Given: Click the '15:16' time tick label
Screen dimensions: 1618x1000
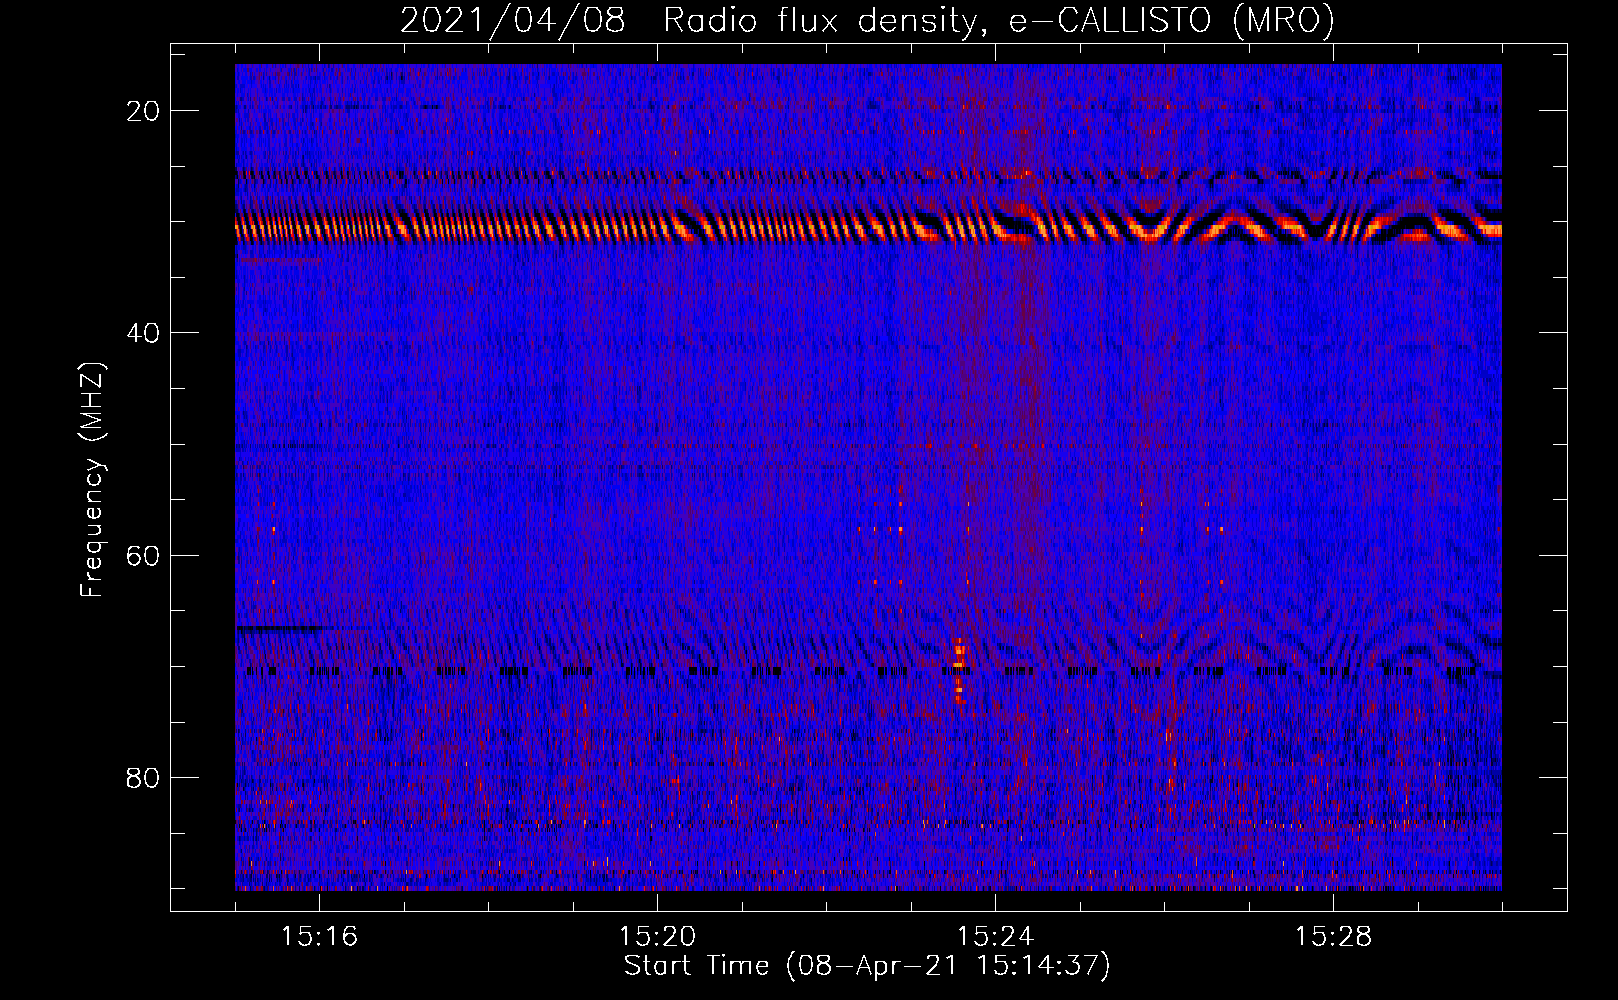Looking at the screenshot, I should tap(319, 937).
